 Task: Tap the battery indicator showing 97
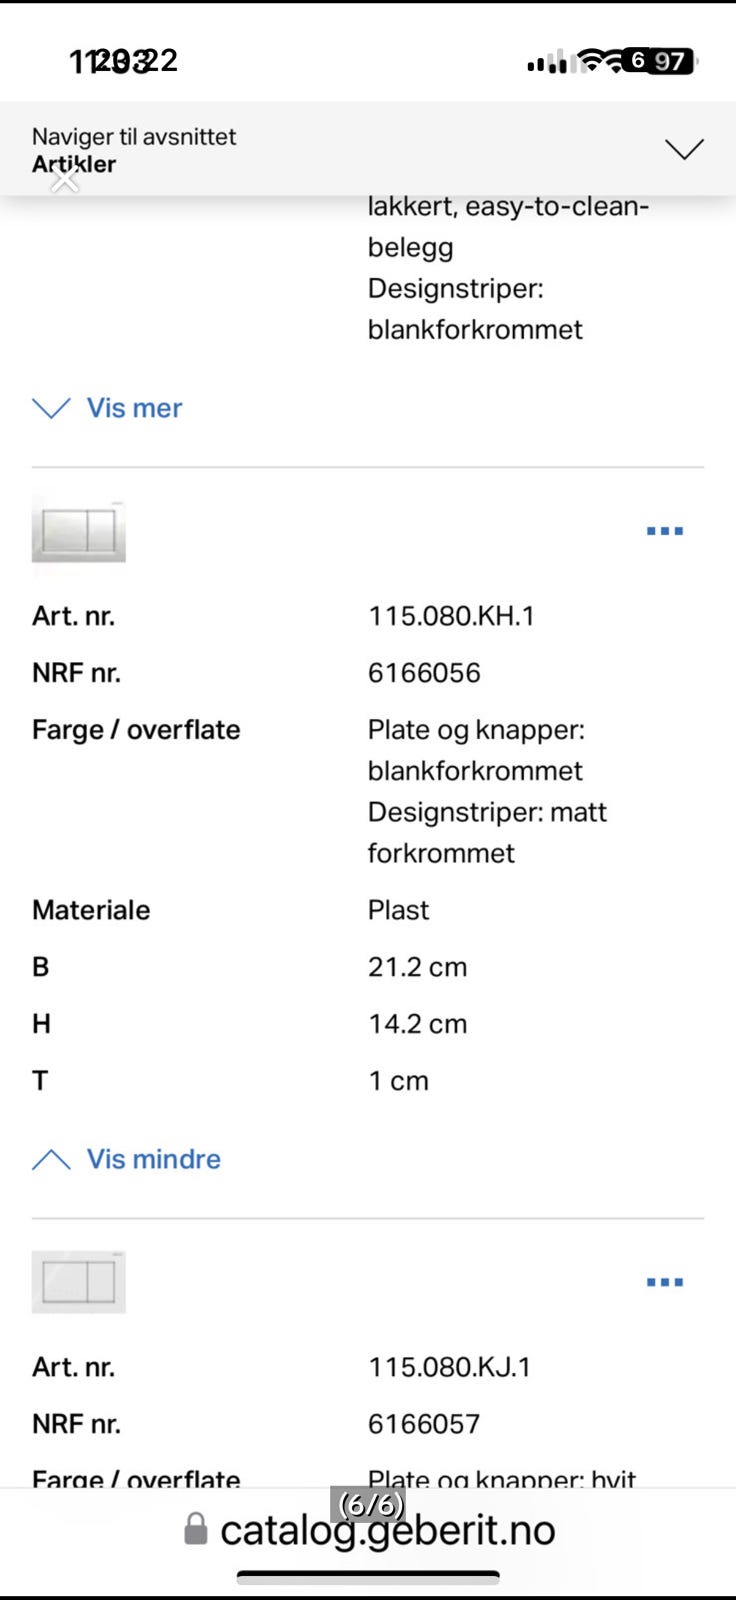pyautogui.click(x=660, y=61)
